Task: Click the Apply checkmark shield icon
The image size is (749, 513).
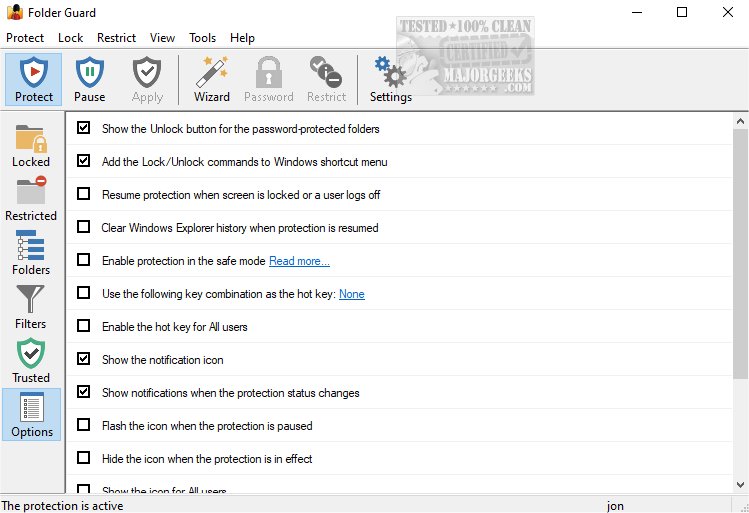Action: pyautogui.click(x=147, y=79)
